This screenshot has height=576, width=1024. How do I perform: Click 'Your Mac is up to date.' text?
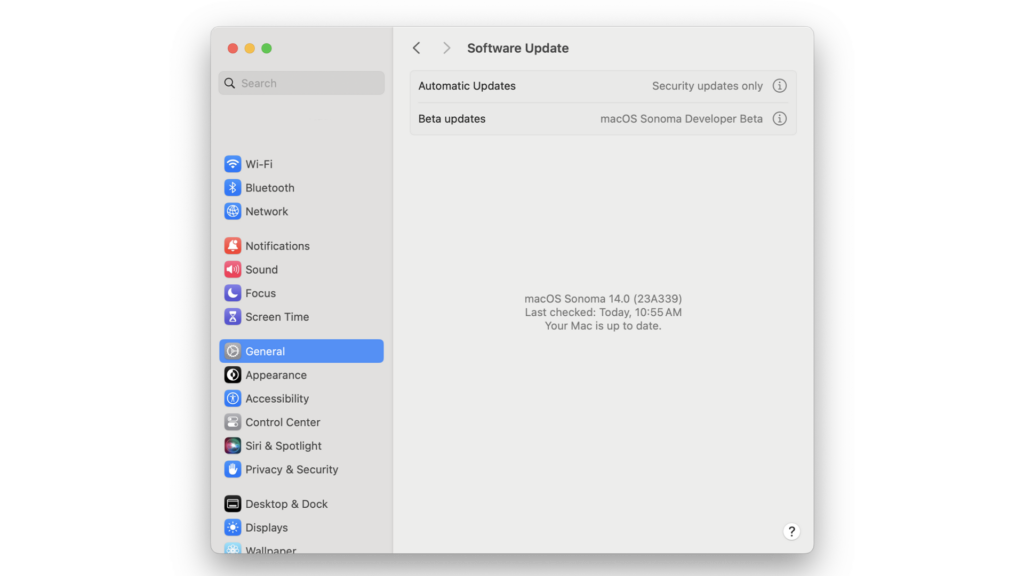603,325
